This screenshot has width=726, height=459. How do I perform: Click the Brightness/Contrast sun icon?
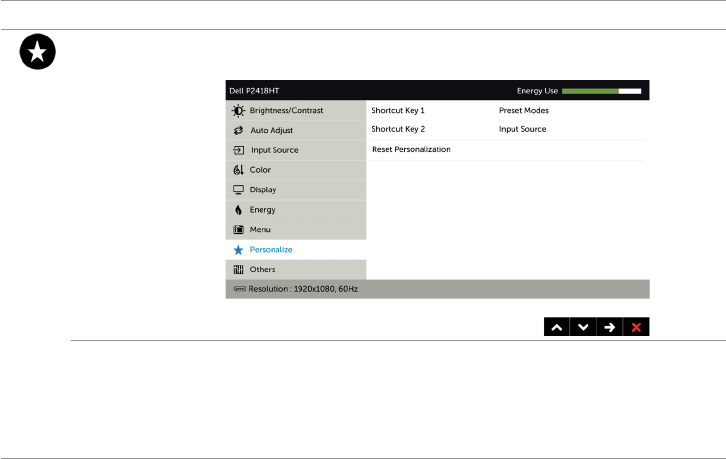(x=238, y=111)
